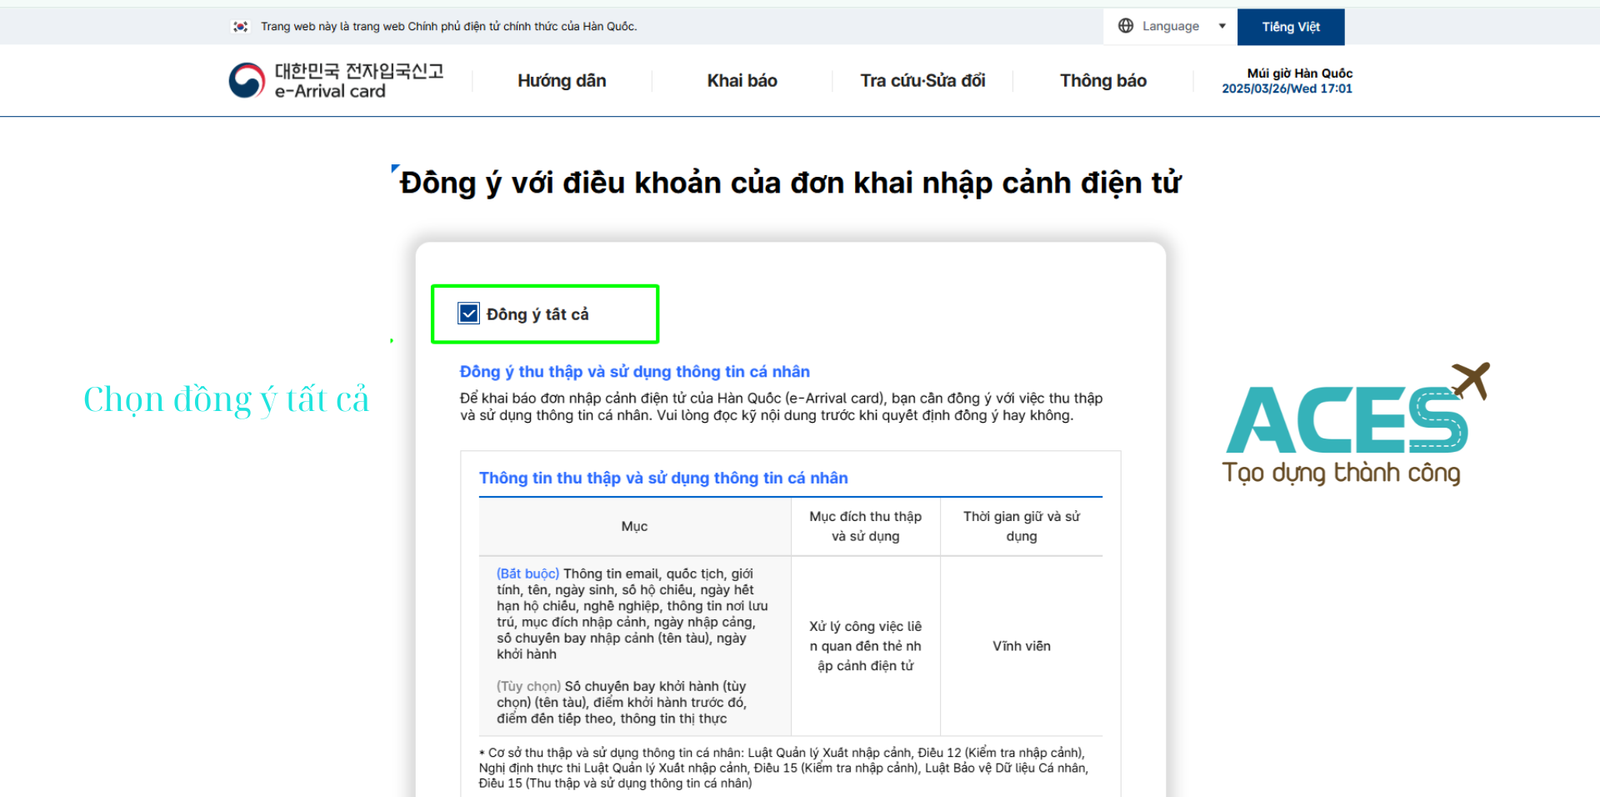Image resolution: width=1600 pixels, height=797 pixels.
Task: Click the globe Language icon
Action: [x=1126, y=26]
